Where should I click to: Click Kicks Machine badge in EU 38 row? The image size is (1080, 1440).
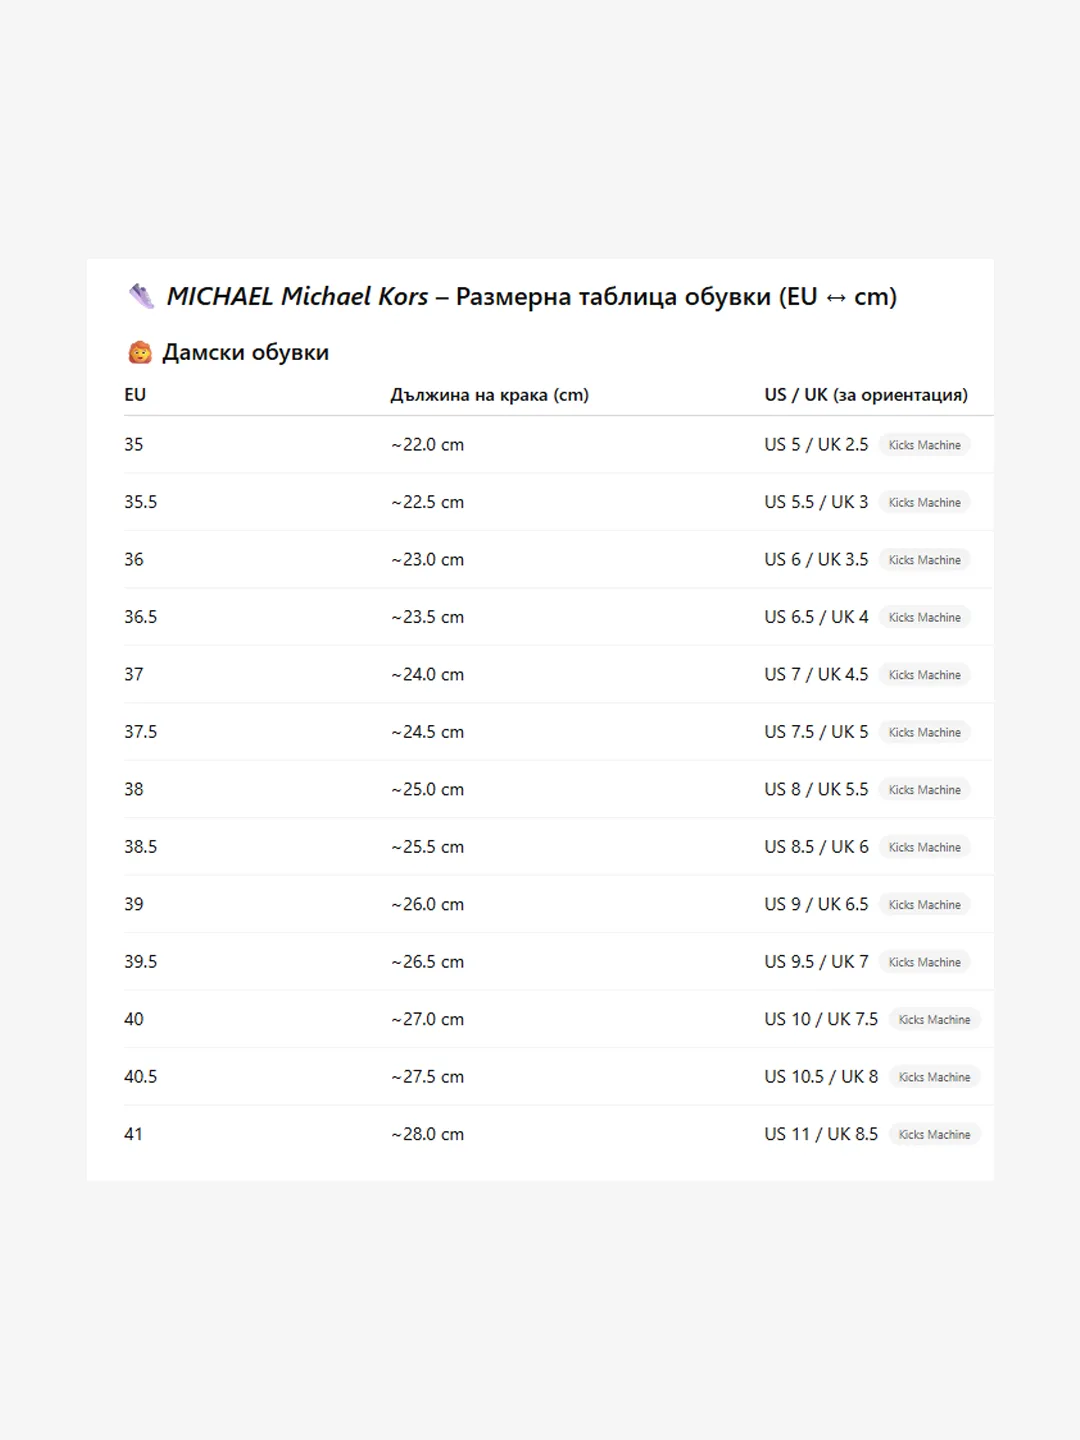point(924,790)
